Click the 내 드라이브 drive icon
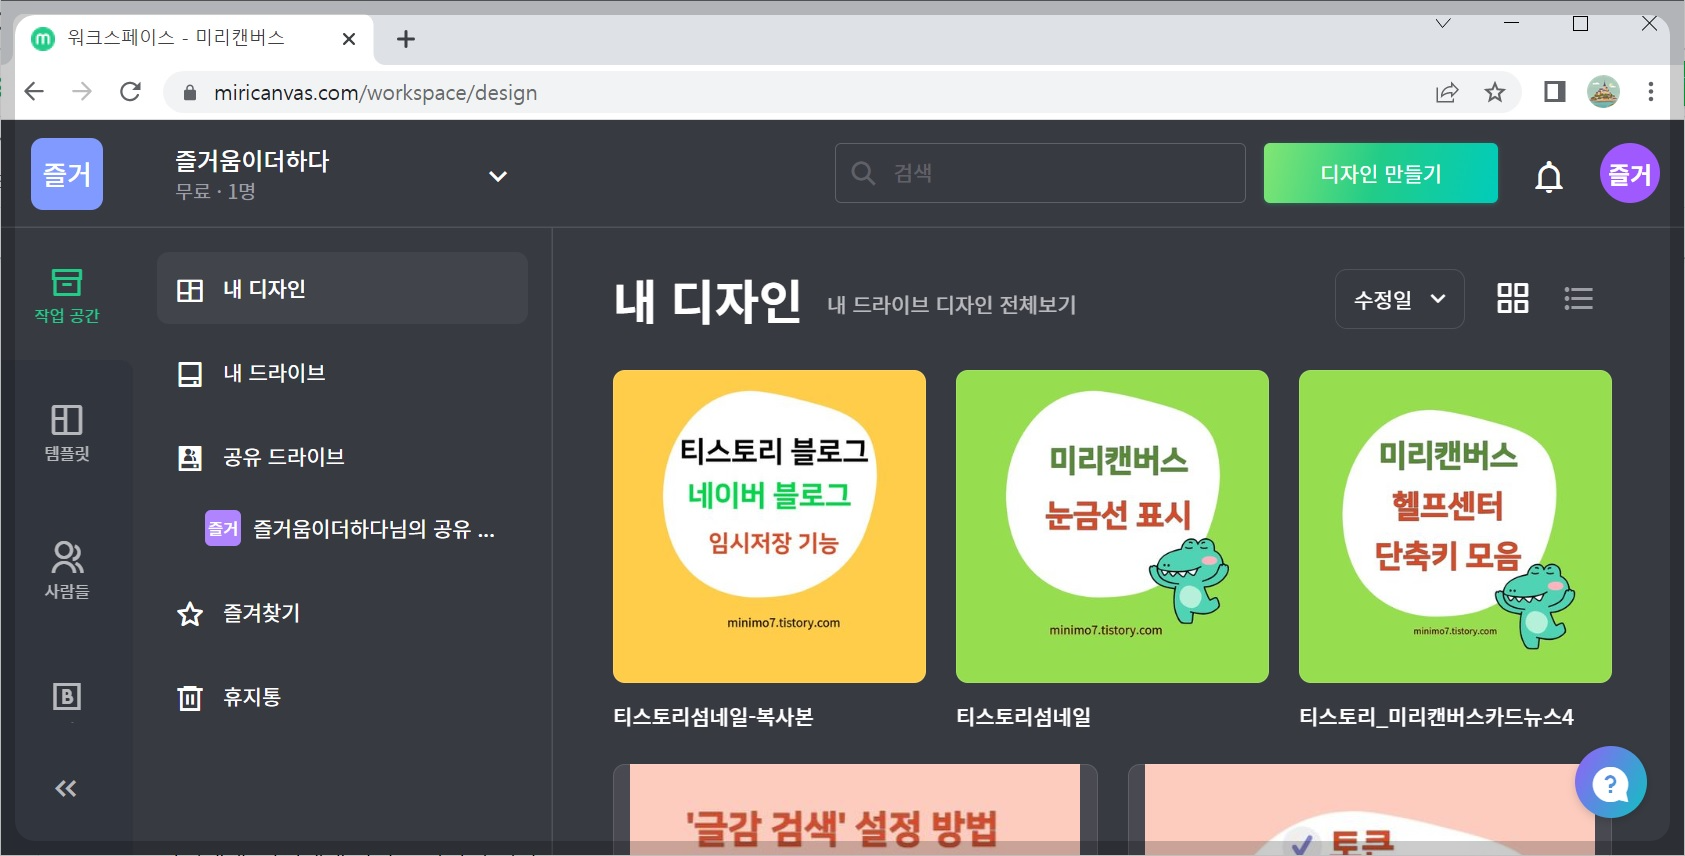 190,374
